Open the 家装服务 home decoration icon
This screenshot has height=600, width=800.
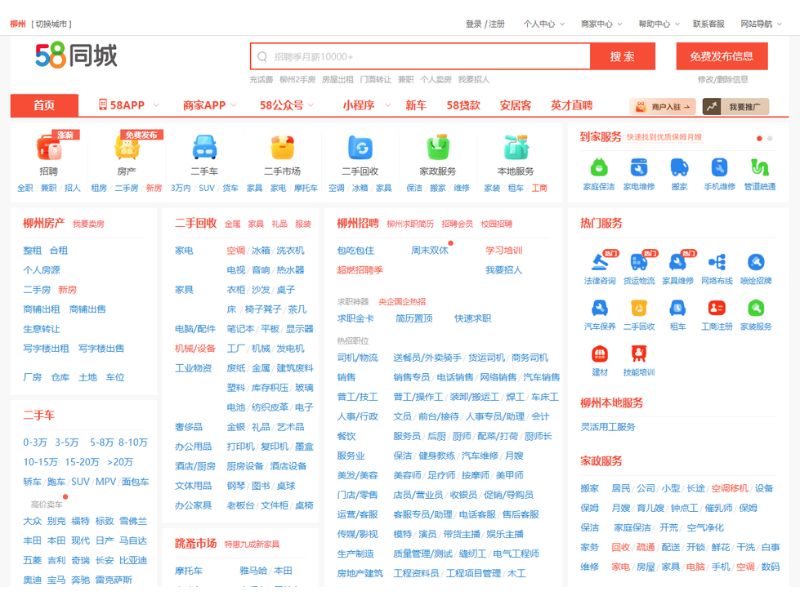(756, 308)
